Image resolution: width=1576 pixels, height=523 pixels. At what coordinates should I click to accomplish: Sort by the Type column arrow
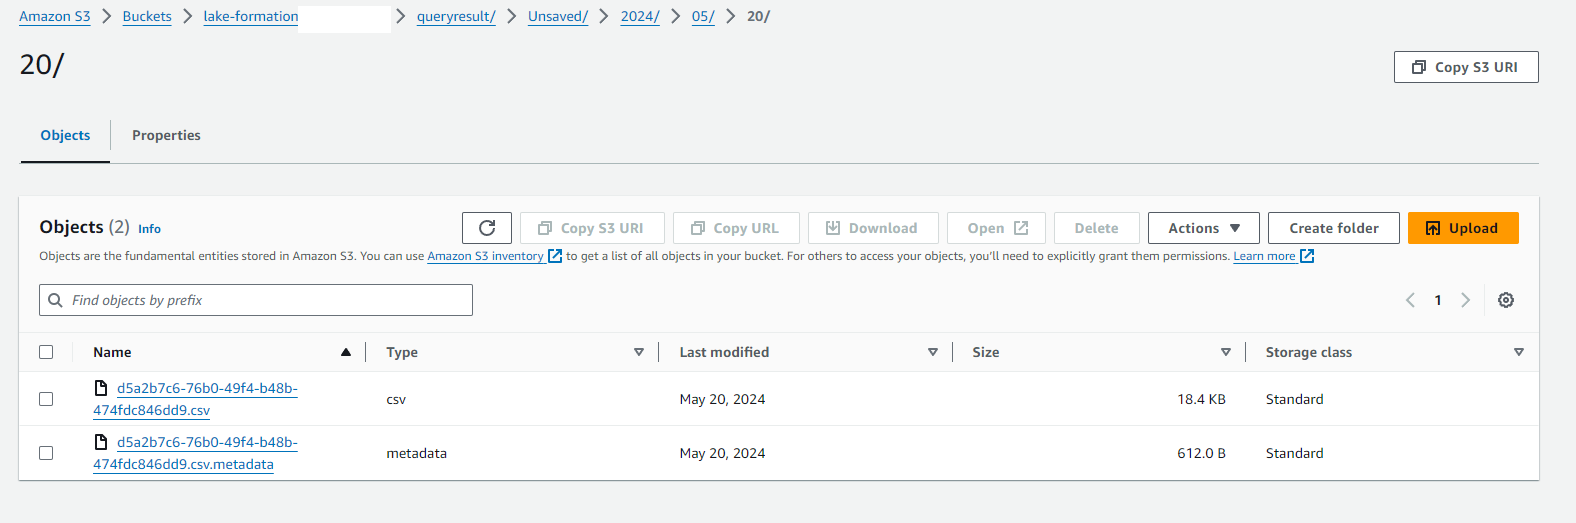pos(639,352)
